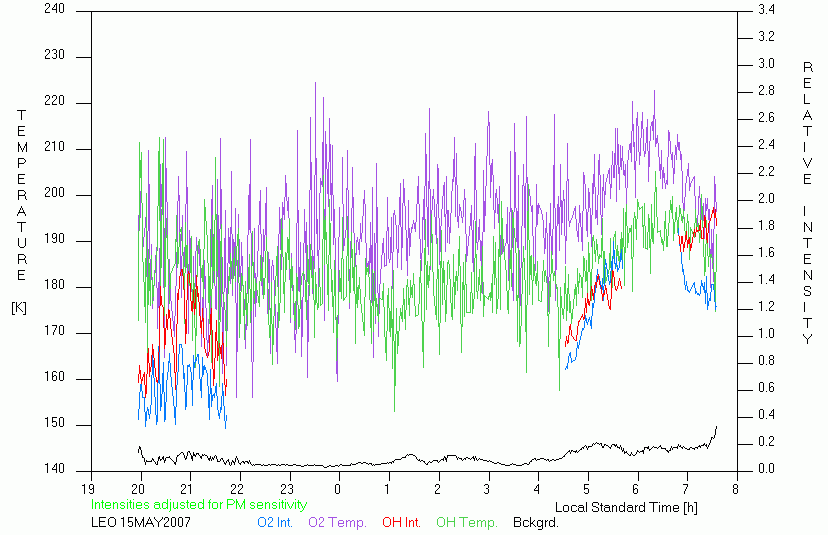Image resolution: width=828 pixels, height=535 pixels.
Task: Click time axis label 0
Action: (337, 489)
